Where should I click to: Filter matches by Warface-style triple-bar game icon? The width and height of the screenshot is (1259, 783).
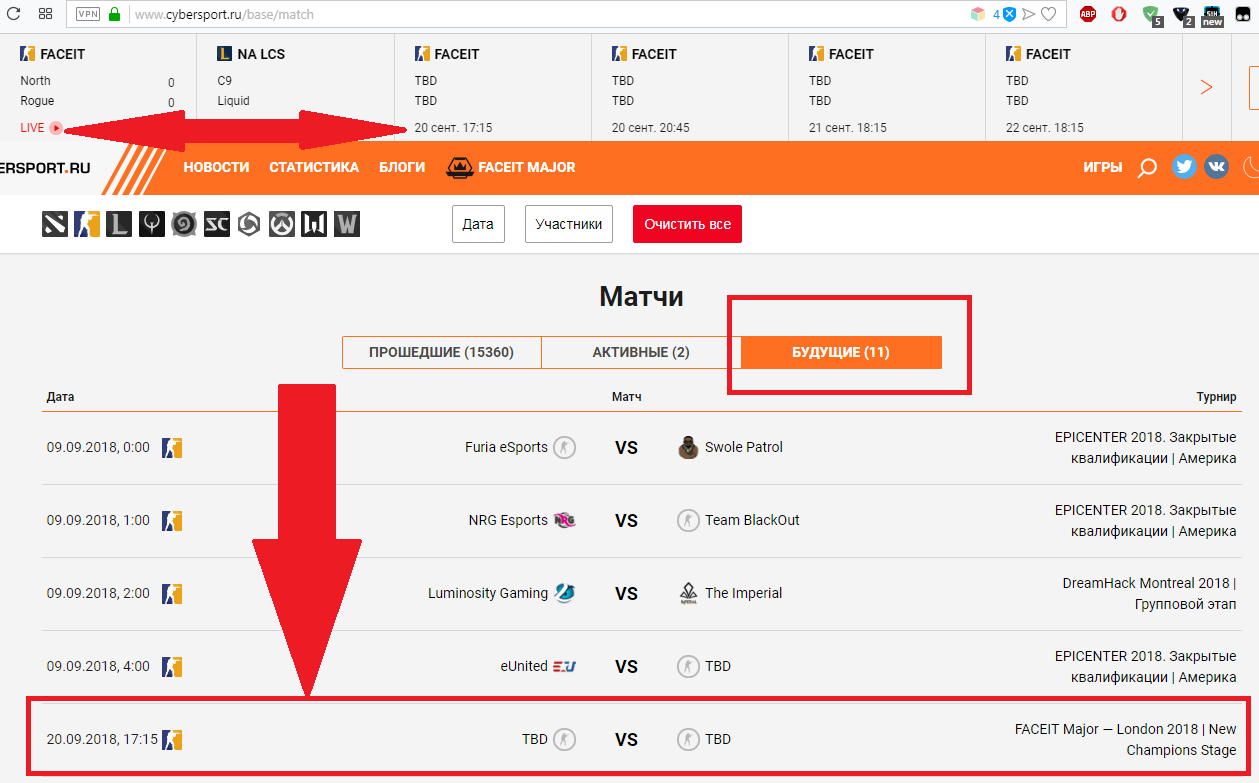314,224
